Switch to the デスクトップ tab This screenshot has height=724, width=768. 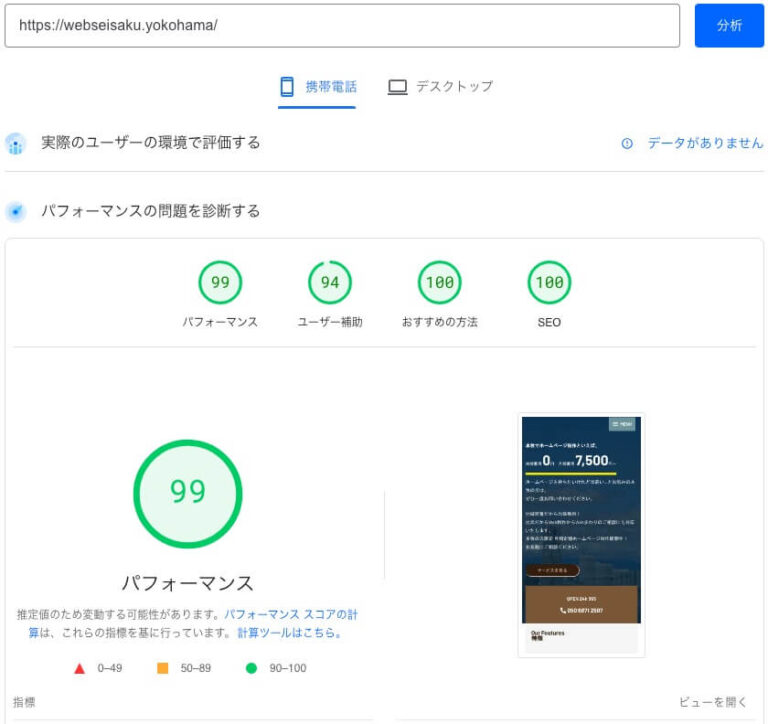pos(440,87)
